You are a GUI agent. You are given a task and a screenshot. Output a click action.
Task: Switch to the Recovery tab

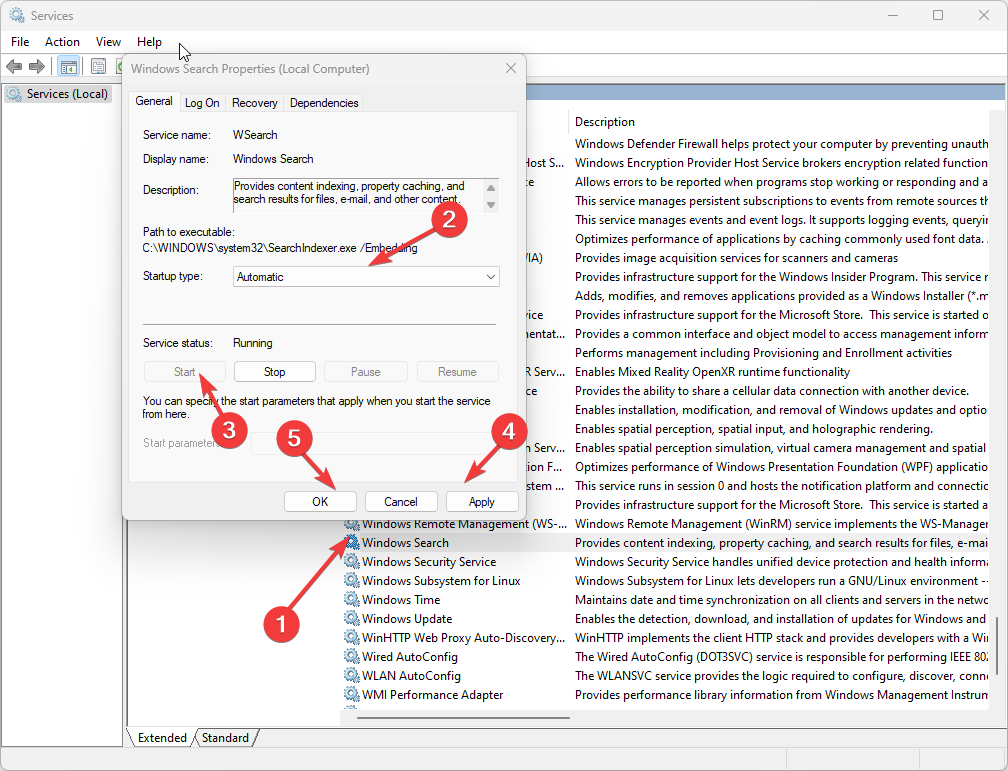255,103
